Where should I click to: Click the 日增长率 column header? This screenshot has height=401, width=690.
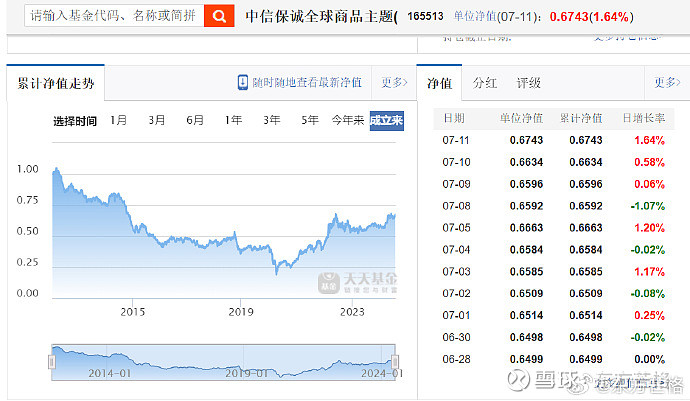tap(643, 118)
